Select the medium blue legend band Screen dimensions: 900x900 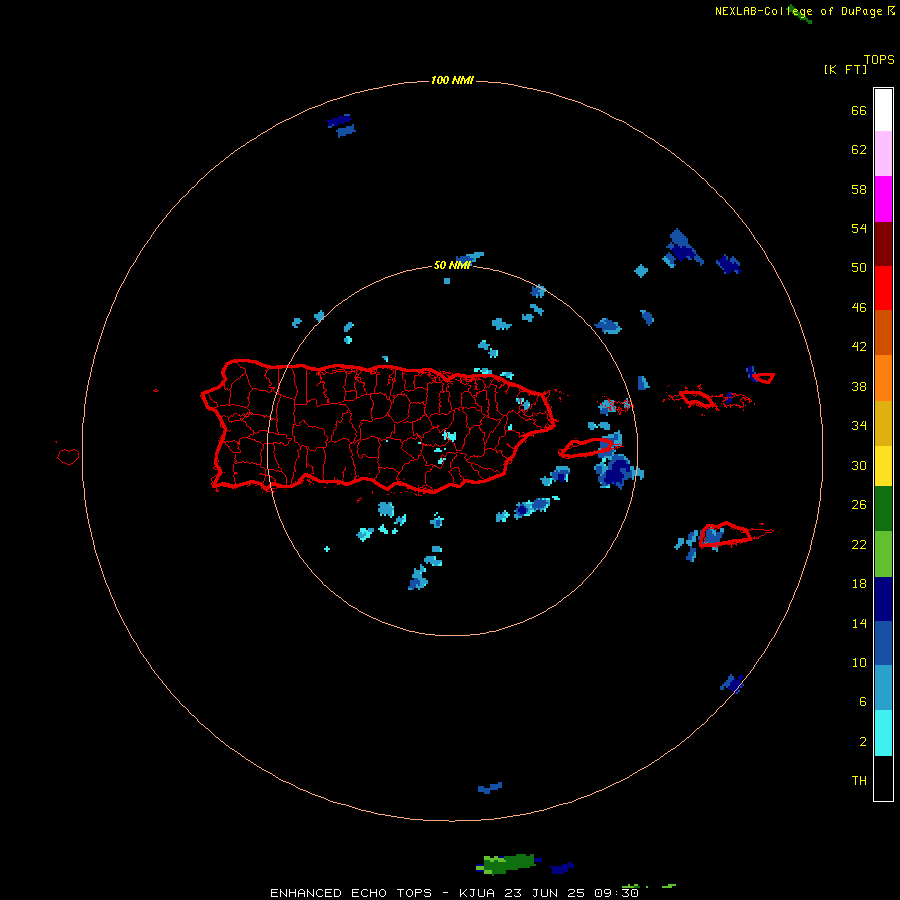[x=883, y=643]
